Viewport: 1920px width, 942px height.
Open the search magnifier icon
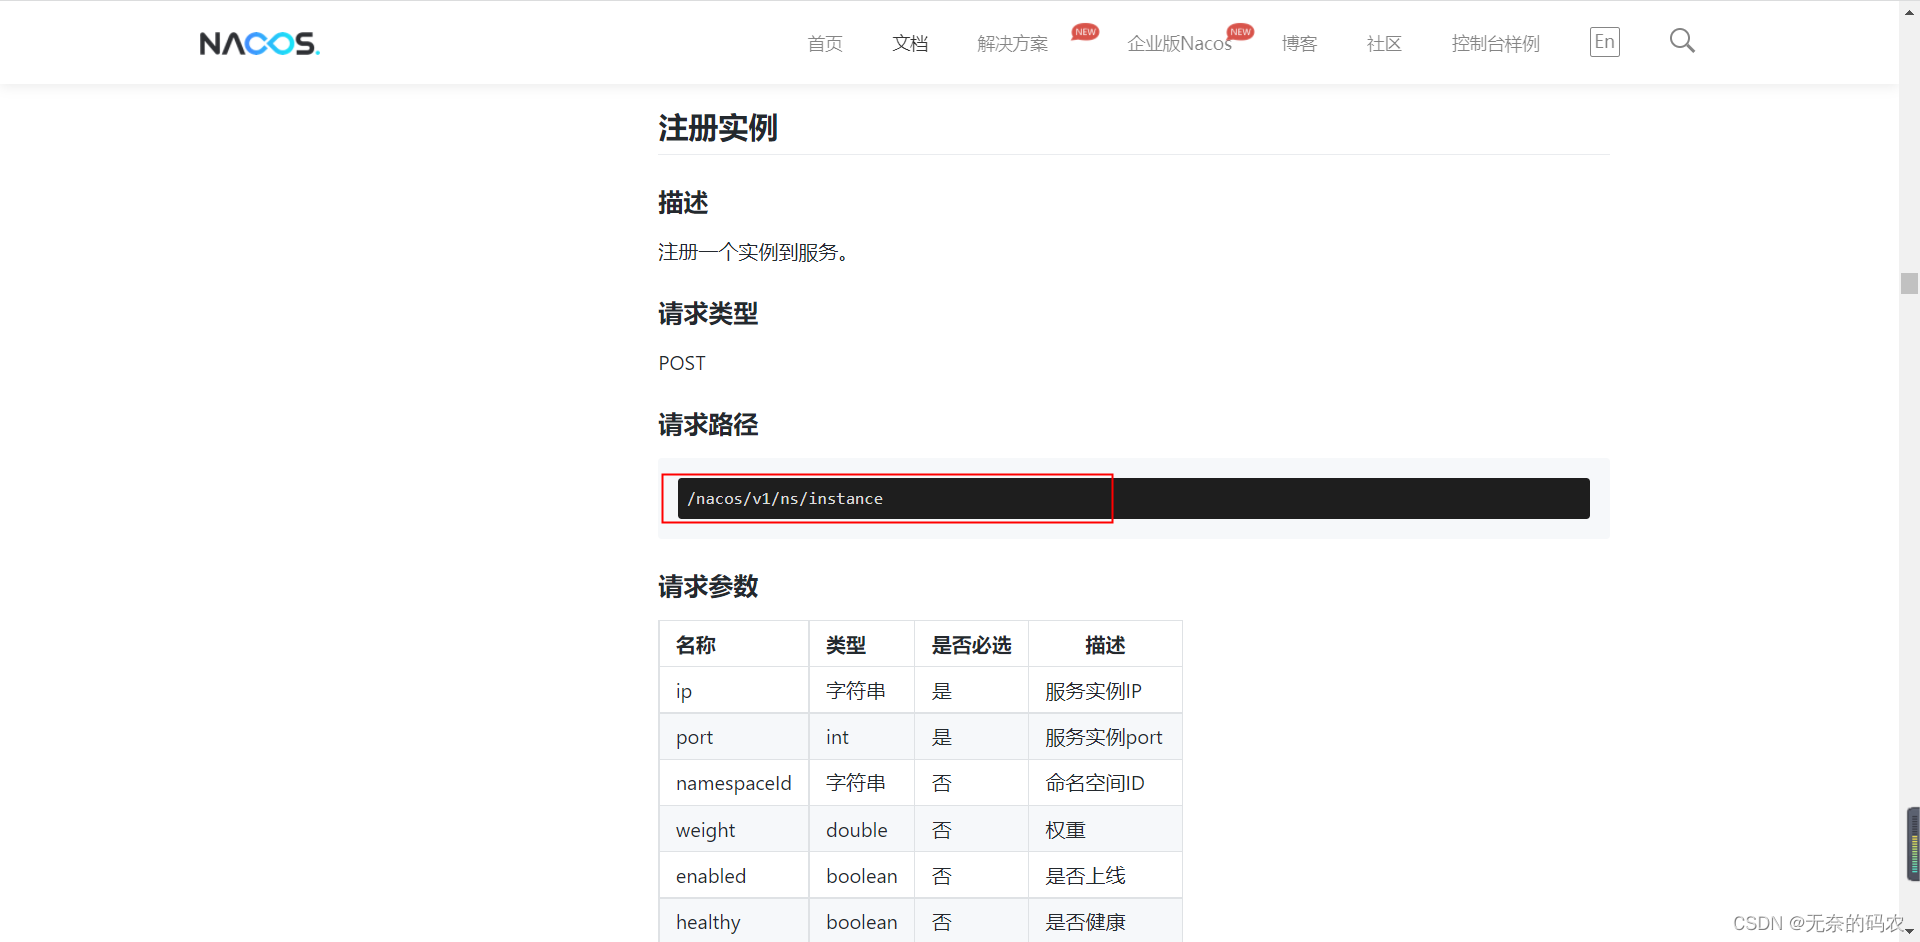(1682, 41)
